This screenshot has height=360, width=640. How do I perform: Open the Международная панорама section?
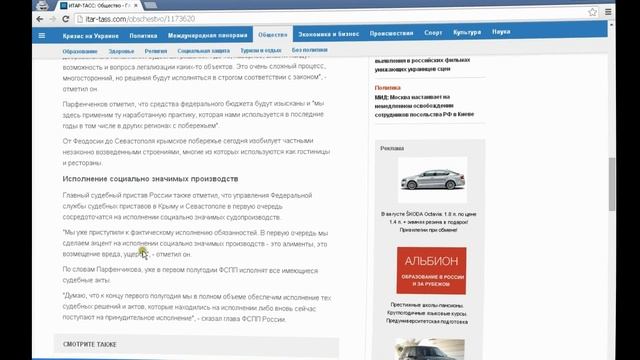[207, 36]
